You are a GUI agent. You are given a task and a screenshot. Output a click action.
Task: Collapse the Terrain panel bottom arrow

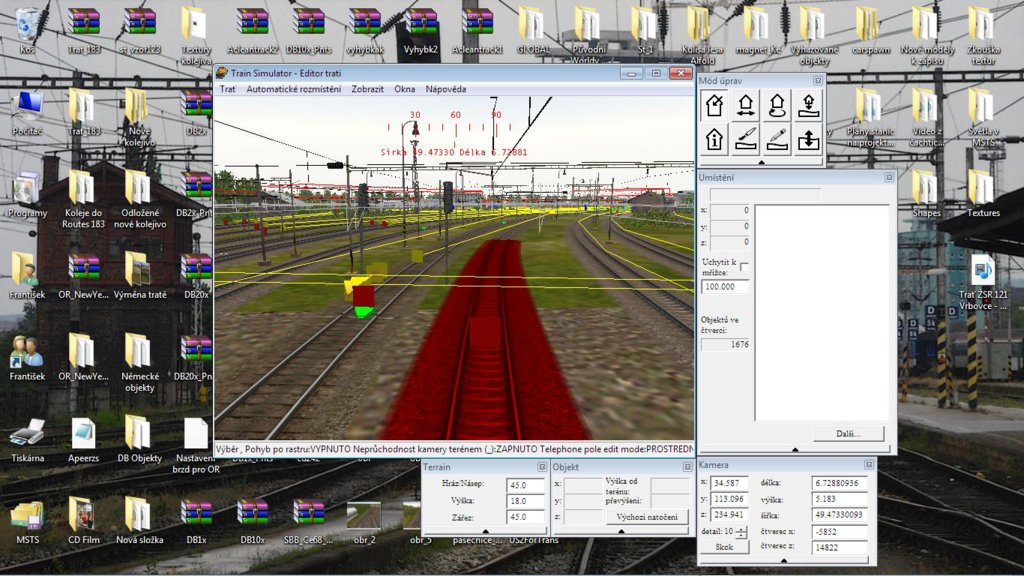(484, 532)
